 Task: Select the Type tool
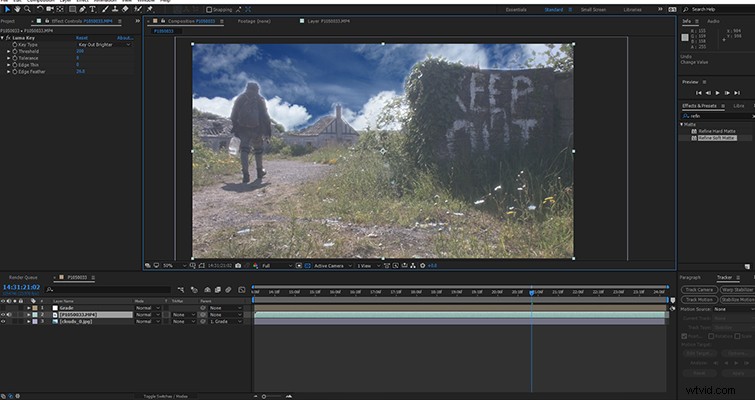[92, 9]
